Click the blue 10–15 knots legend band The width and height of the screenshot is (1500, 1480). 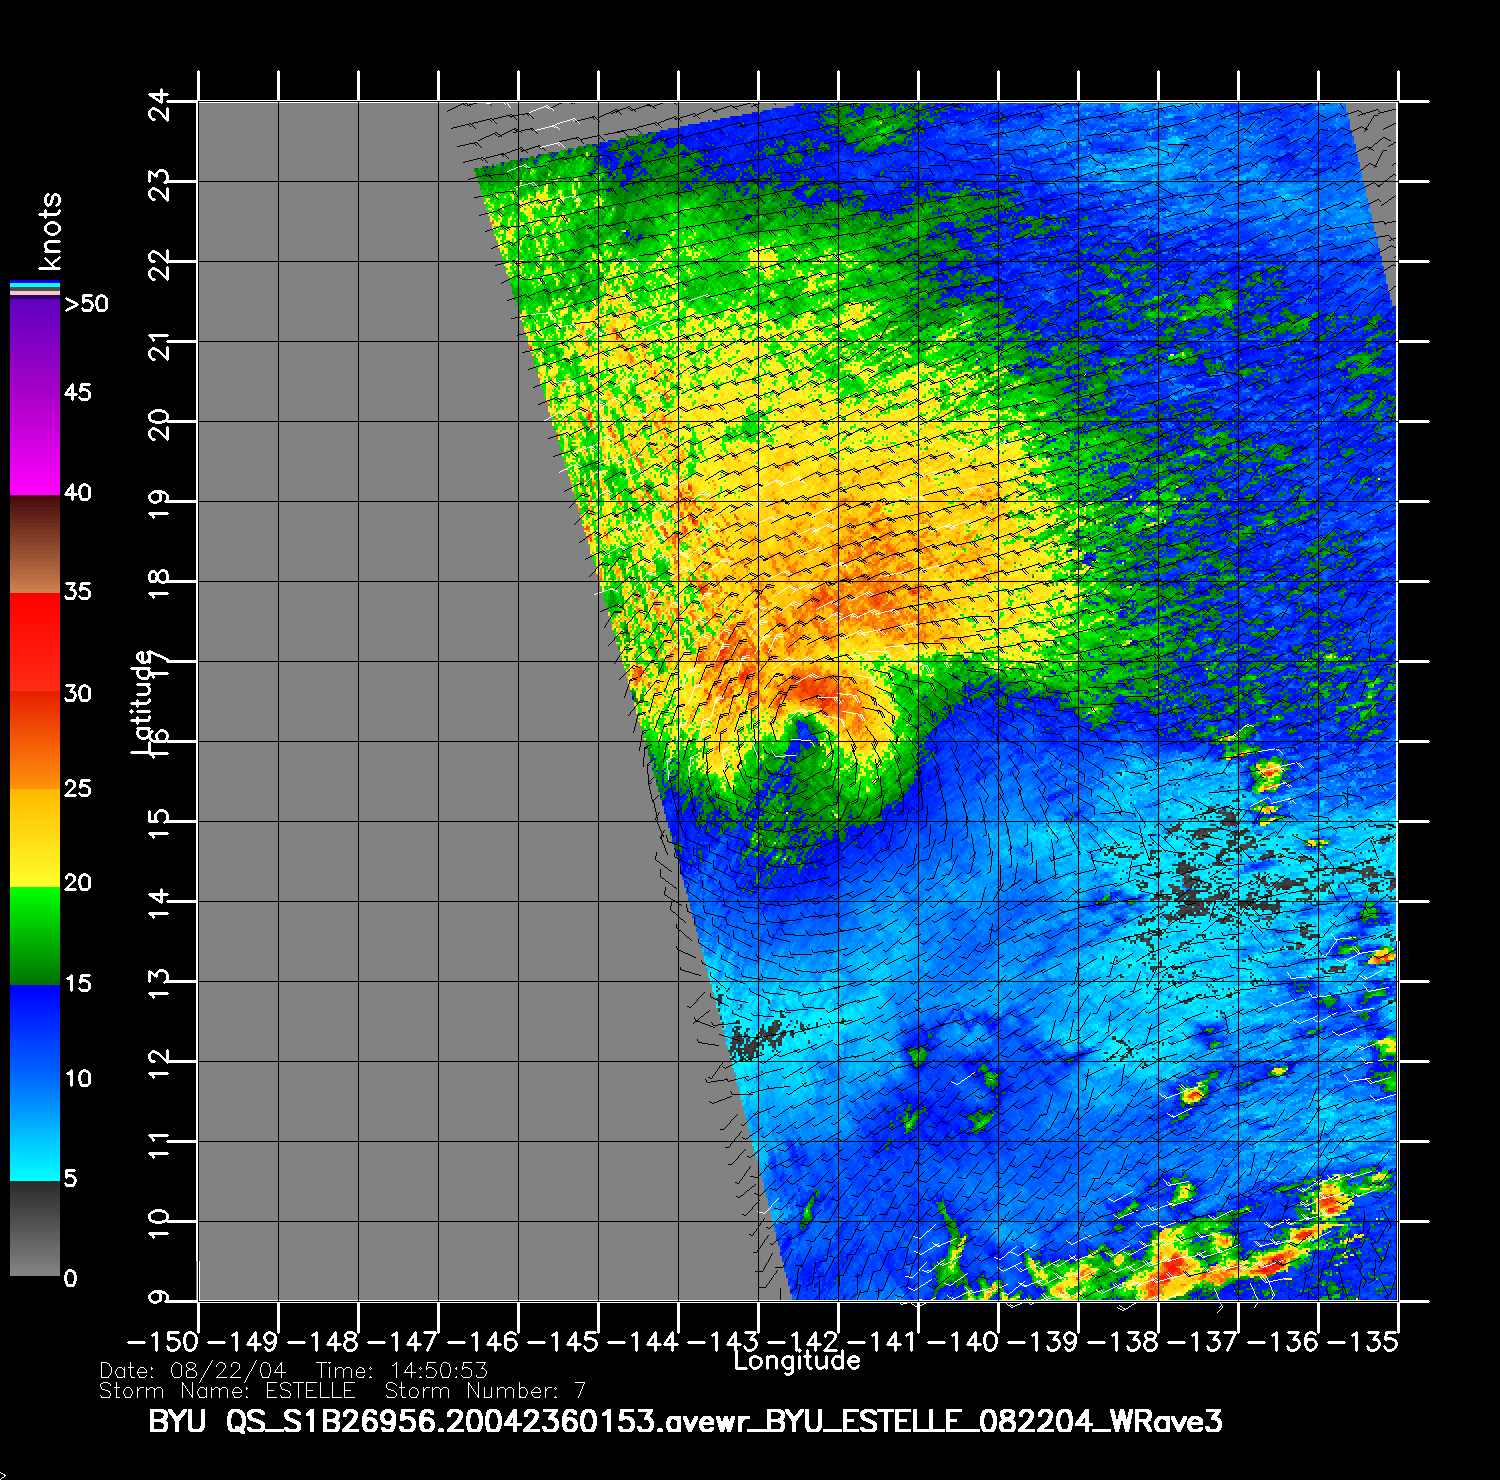34,1033
